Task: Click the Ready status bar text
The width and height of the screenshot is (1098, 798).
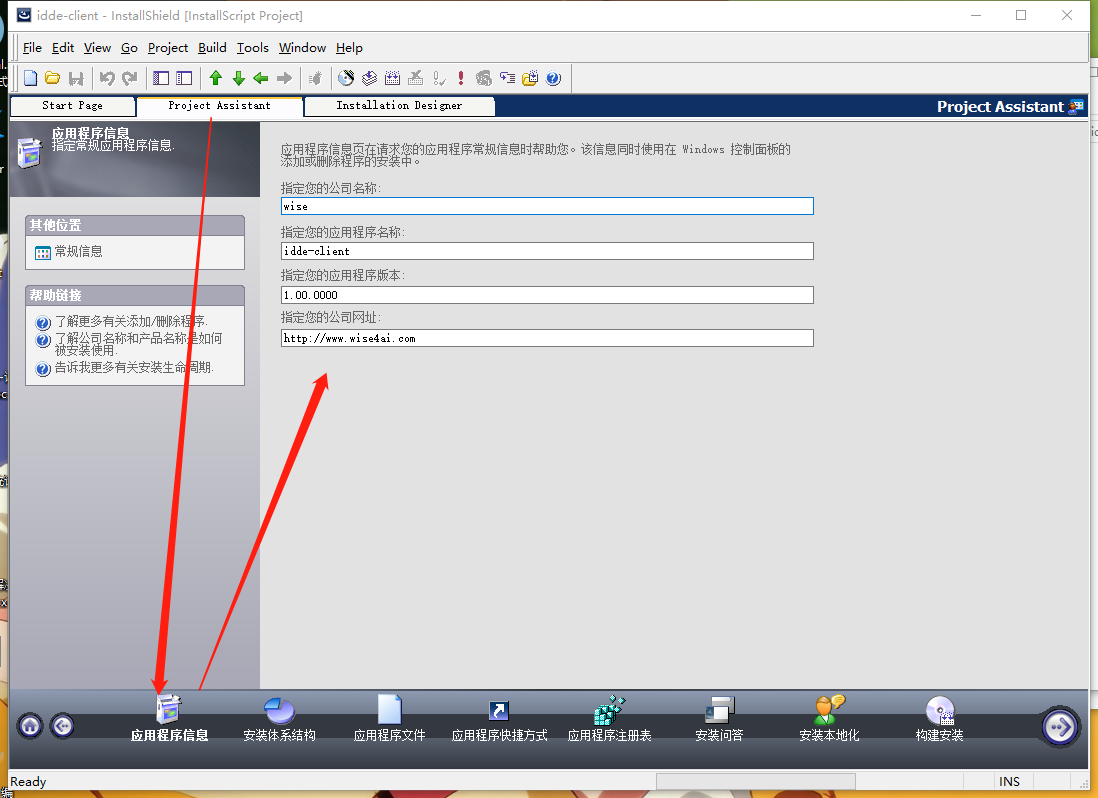Action: (28, 781)
